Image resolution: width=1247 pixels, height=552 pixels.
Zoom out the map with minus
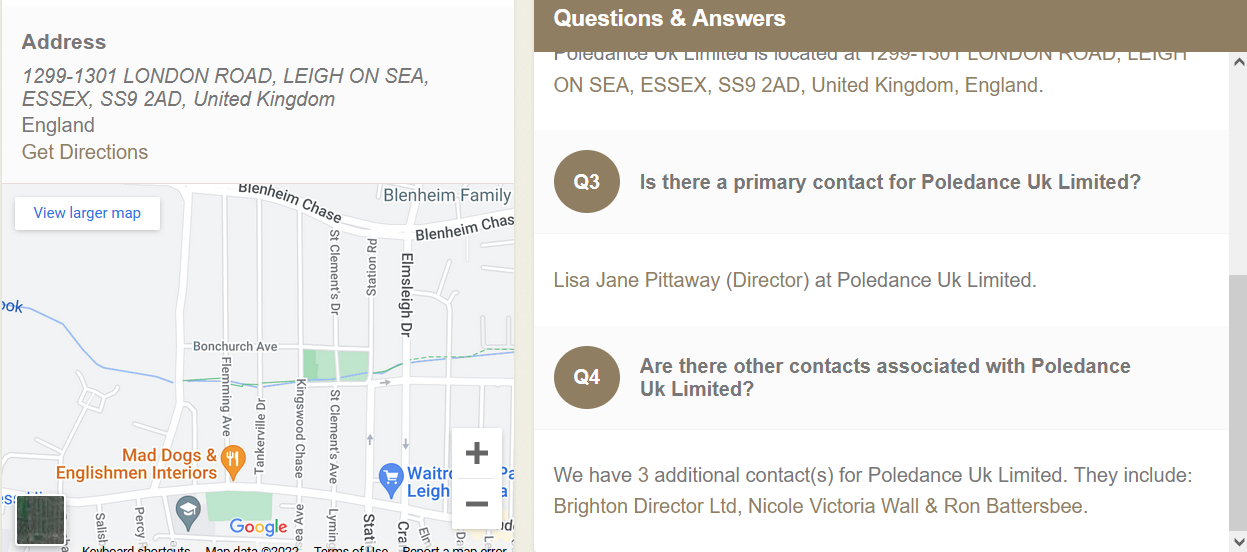pos(477,503)
